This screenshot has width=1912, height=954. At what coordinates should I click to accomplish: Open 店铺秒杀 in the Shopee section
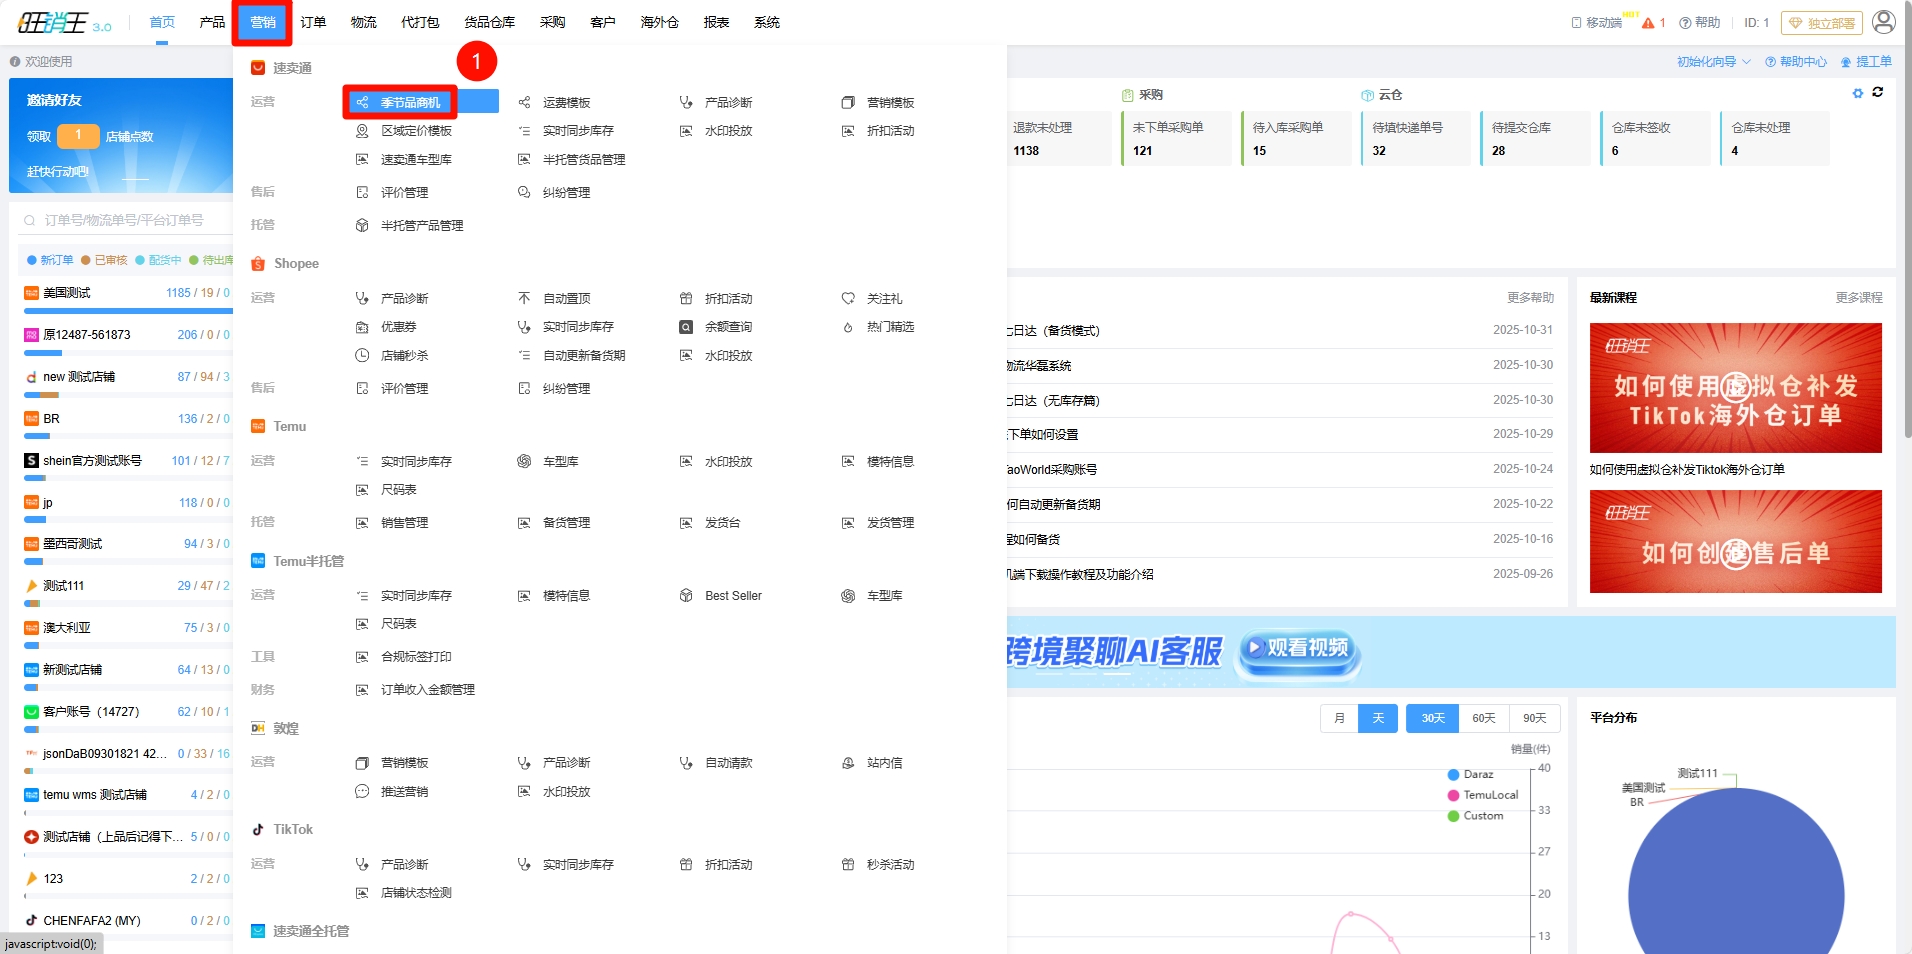click(404, 356)
